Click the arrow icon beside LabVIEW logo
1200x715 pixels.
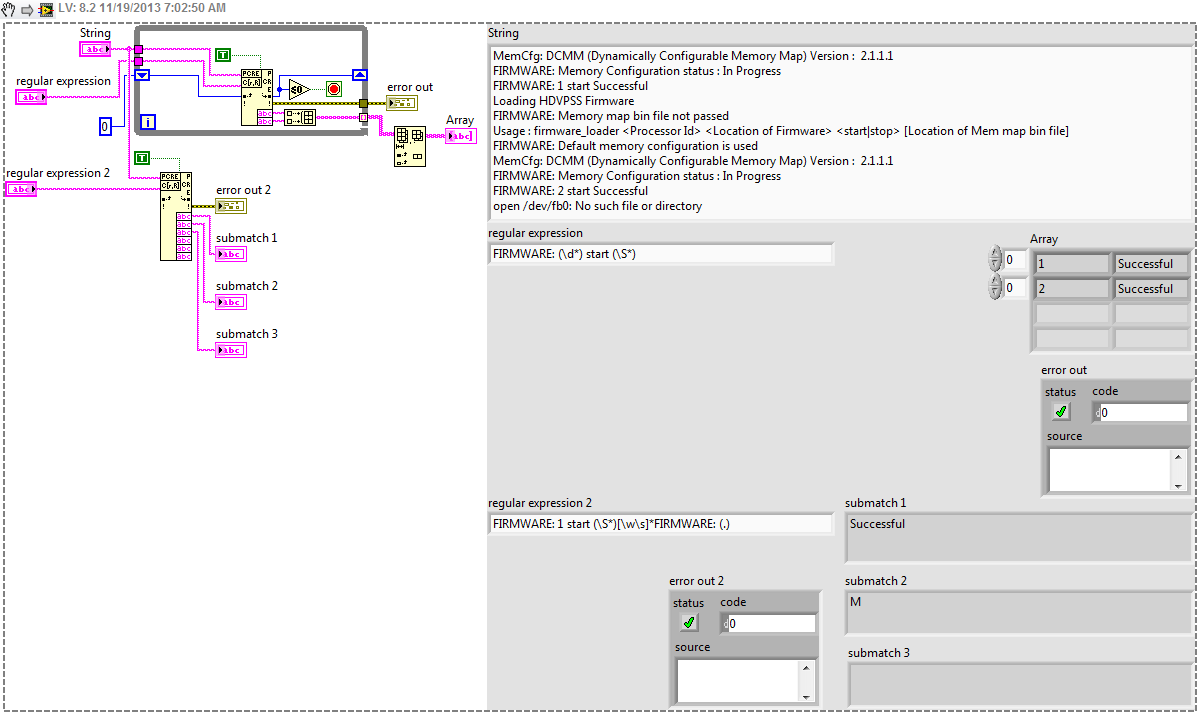tap(27, 8)
